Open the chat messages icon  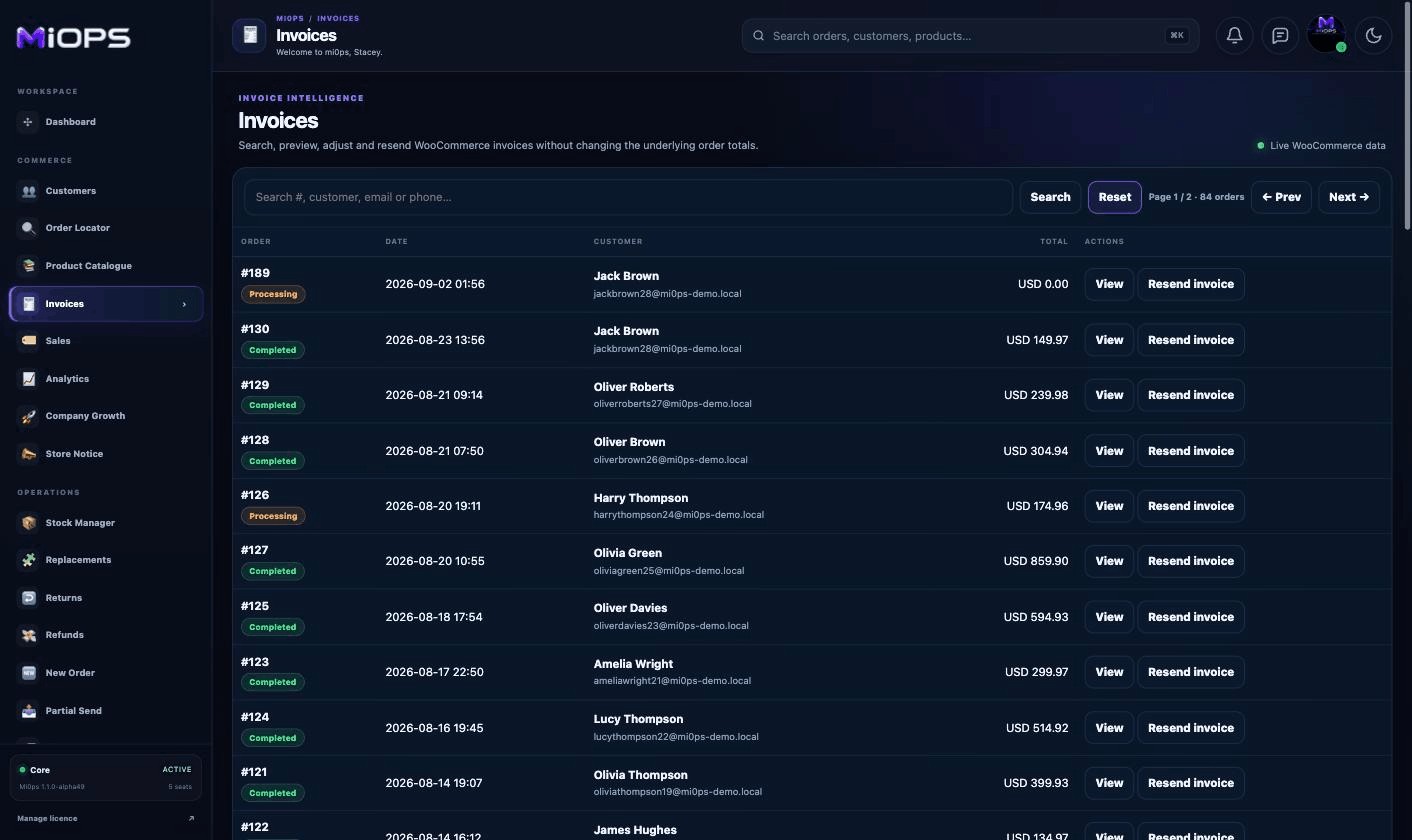click(x=1280, y=36)
